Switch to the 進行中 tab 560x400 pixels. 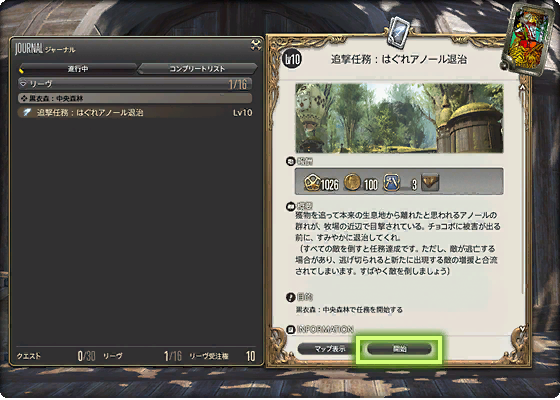78,69
